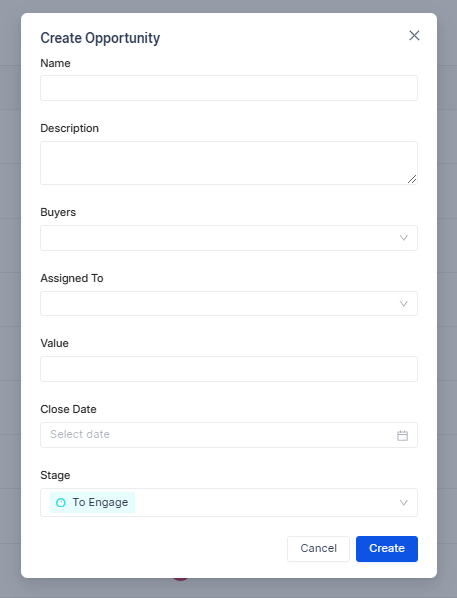Focus the Name input field
This screenshot has width=457, height=598.
point(229,88)
